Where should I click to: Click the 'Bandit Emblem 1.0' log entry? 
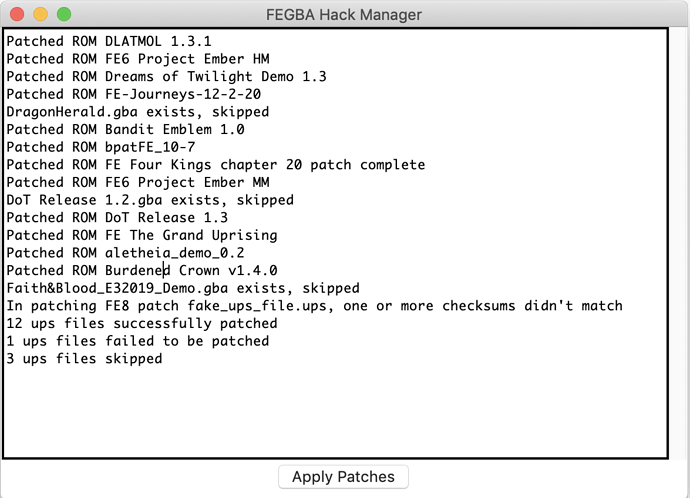point(125,129)
